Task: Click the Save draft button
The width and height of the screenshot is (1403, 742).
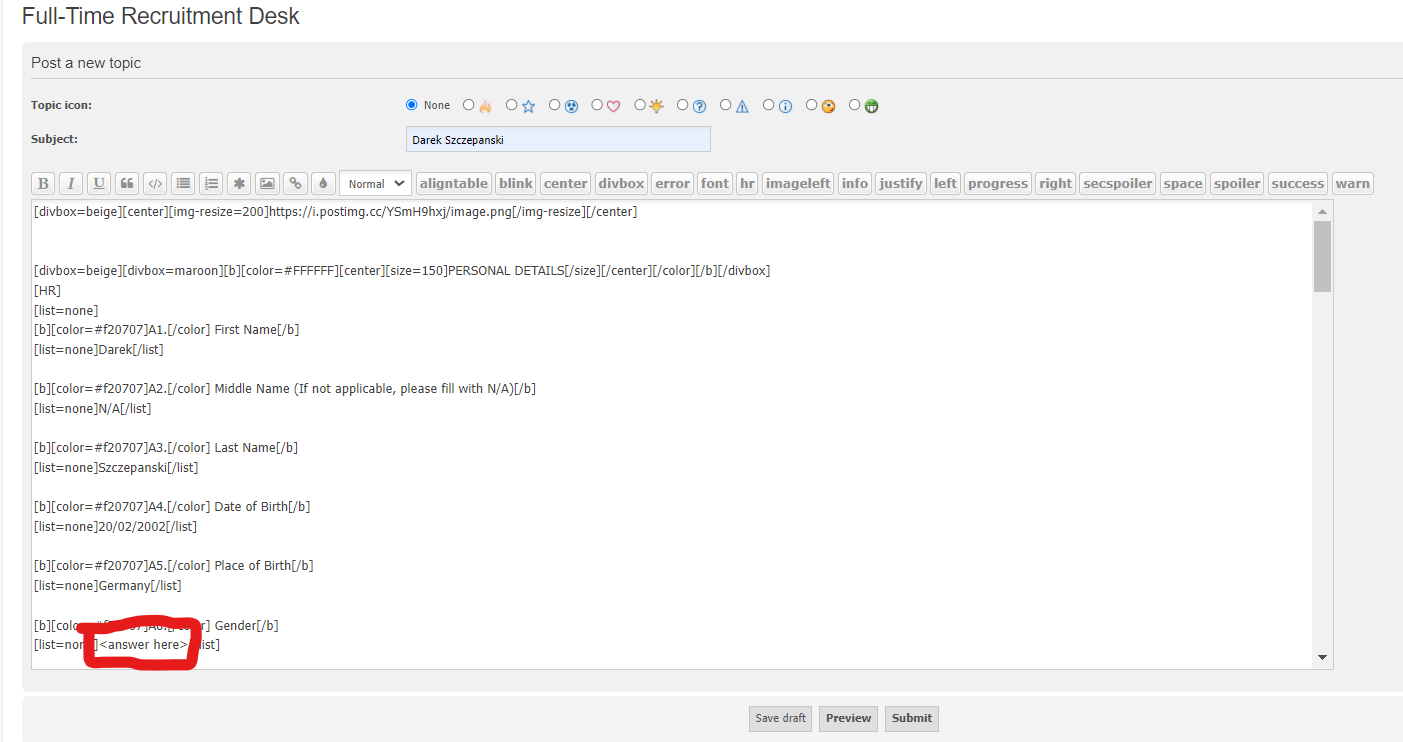Action: pos(781,718)
